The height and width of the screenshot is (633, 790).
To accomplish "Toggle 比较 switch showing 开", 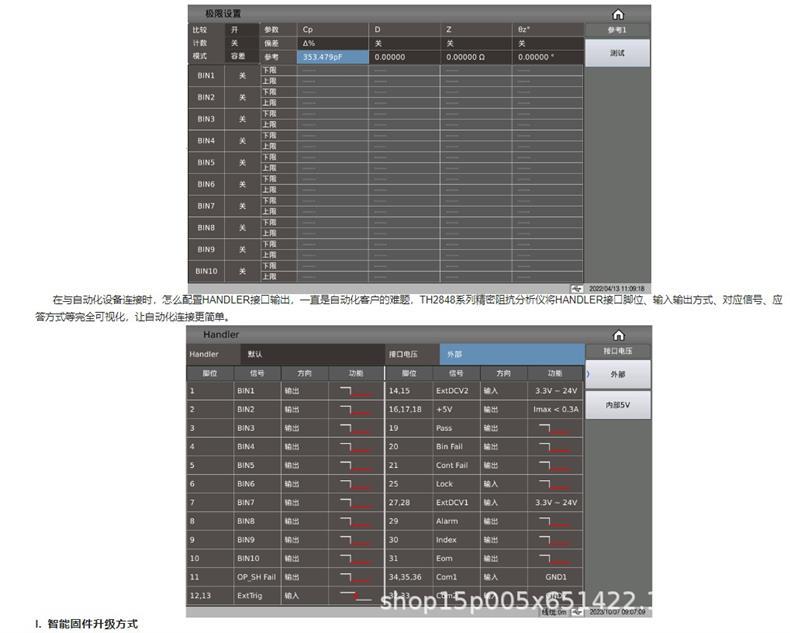I will [242, 30].
